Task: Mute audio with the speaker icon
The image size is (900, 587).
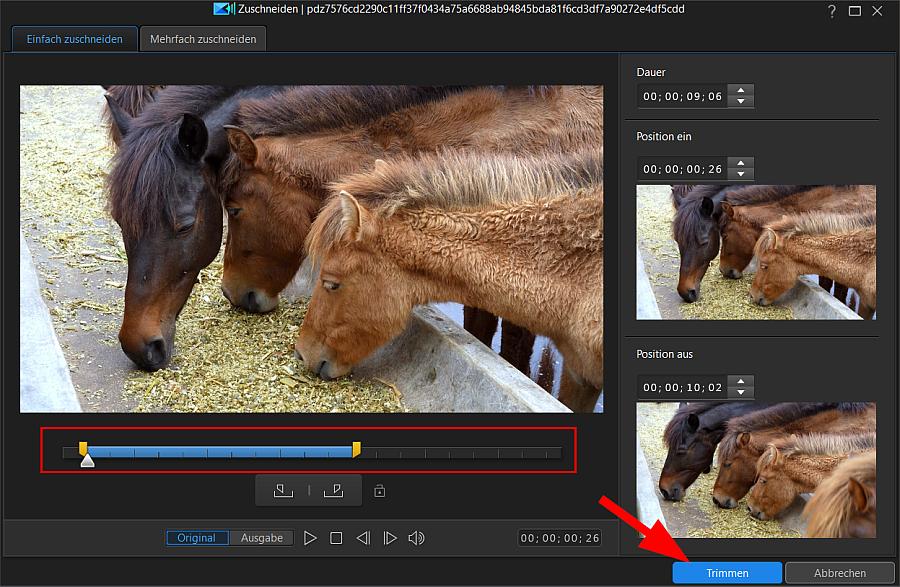Action: pyautogui.click(x=417, y=538)
